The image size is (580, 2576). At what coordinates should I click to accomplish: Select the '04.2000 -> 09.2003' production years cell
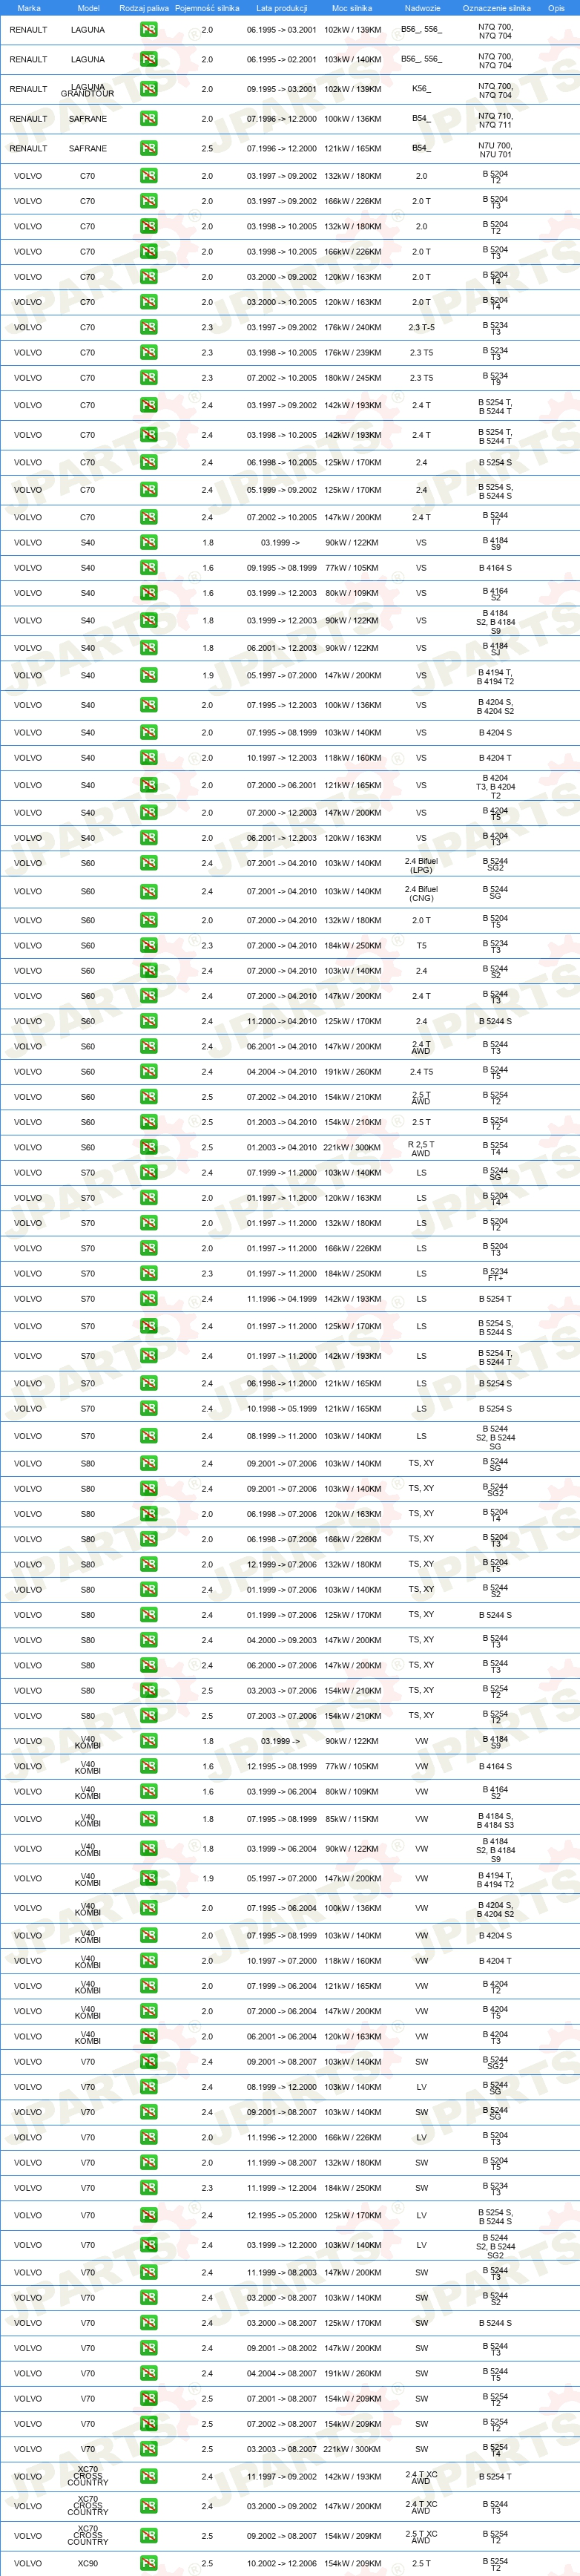click(281, 1640)
